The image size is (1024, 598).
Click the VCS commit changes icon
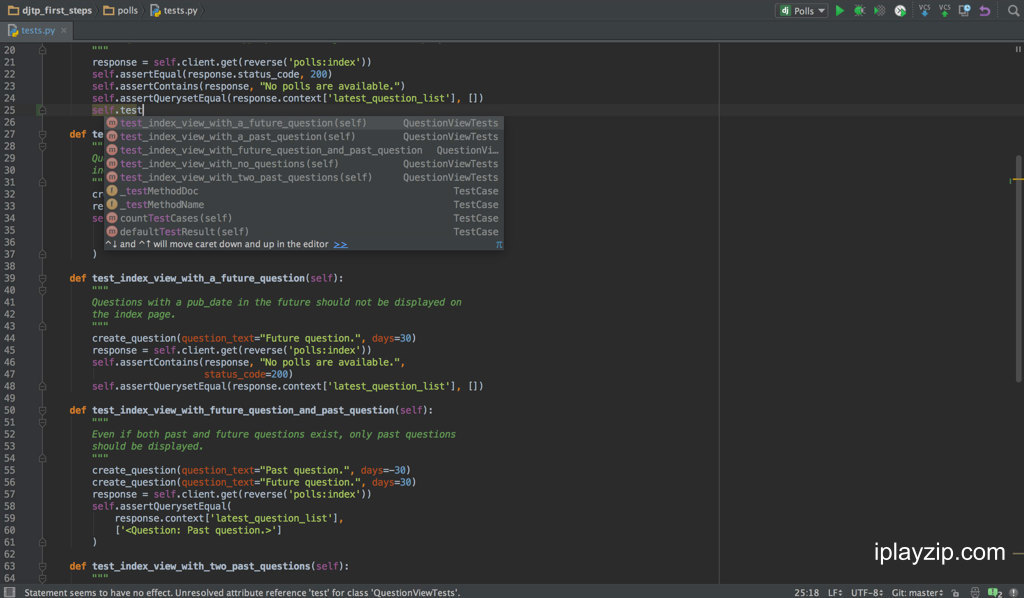click(x=944, y=10)
